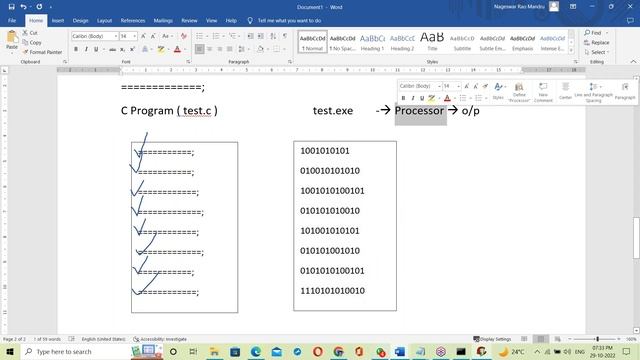Apply the Heading 1 style
The width and height of the screenshot is (640, 360).
372,42
